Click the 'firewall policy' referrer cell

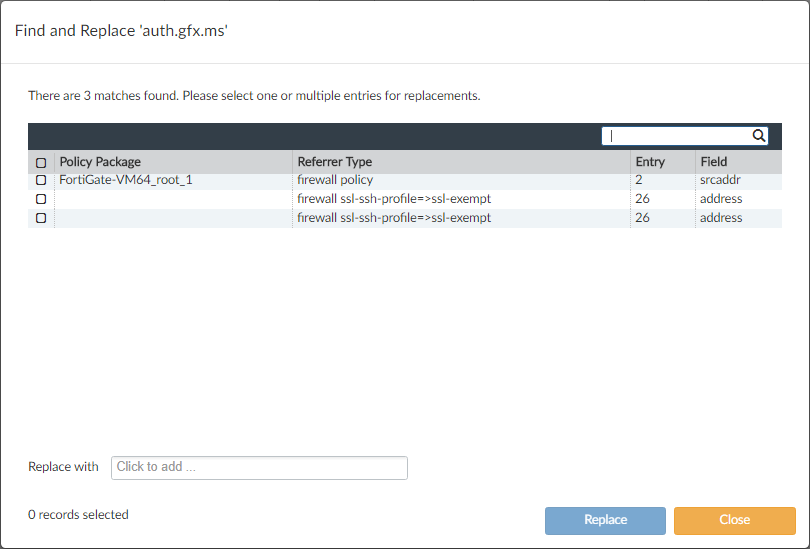(335, 180)
